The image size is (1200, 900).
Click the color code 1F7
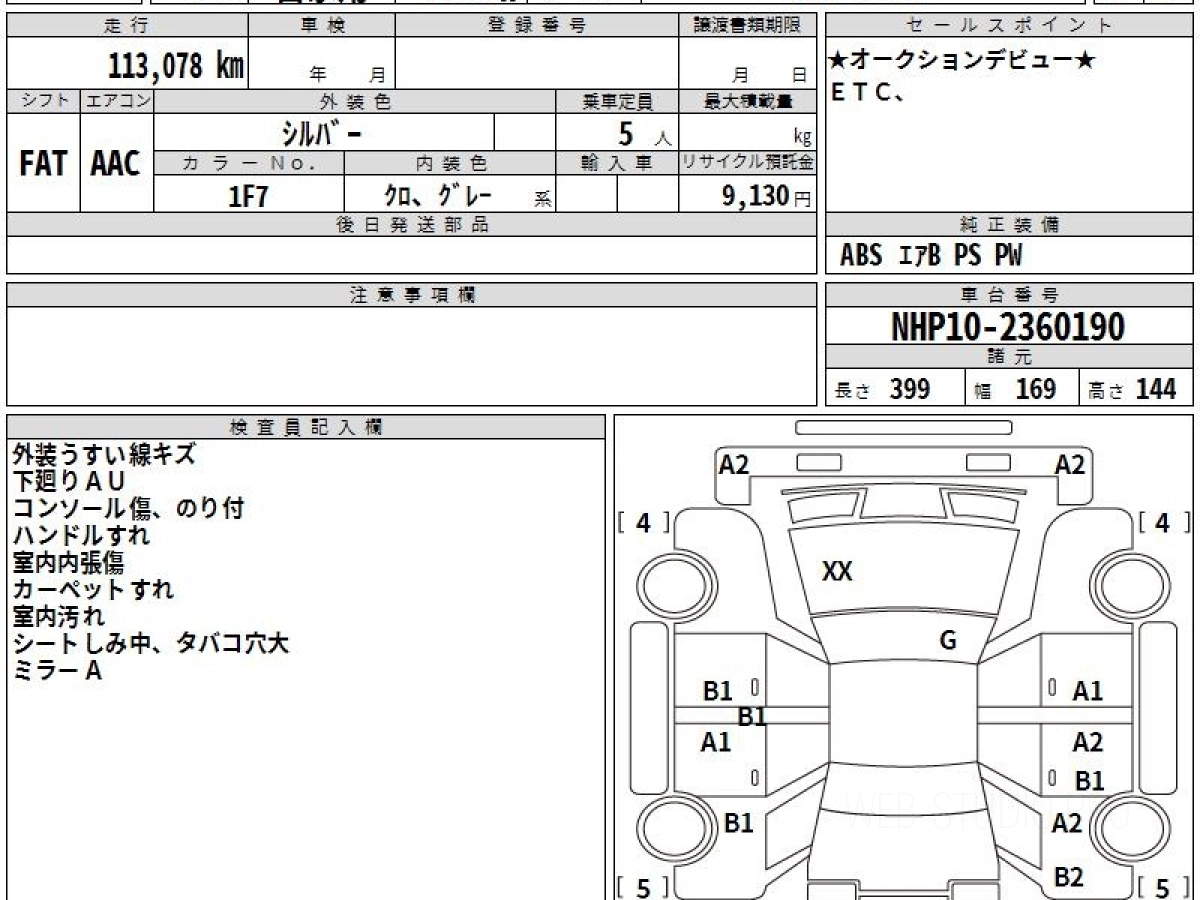[249, 196]
